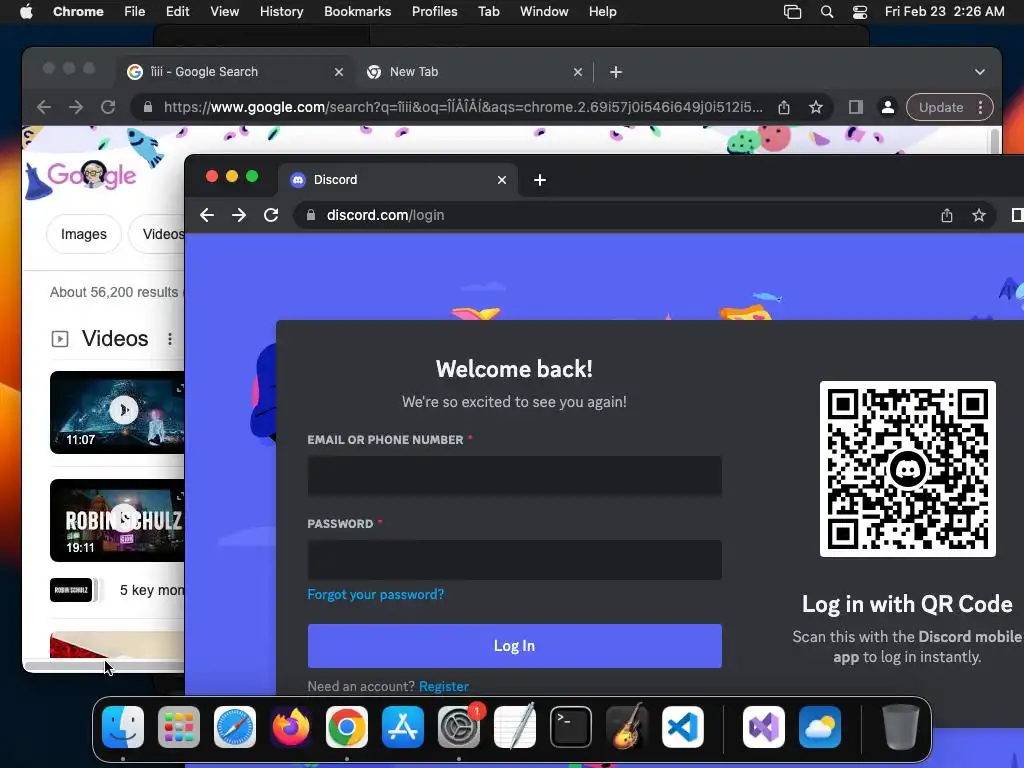The height and width of the screenshot is (768, 1024).
Task: Open the Apple menu
Action: coord(26,12)
